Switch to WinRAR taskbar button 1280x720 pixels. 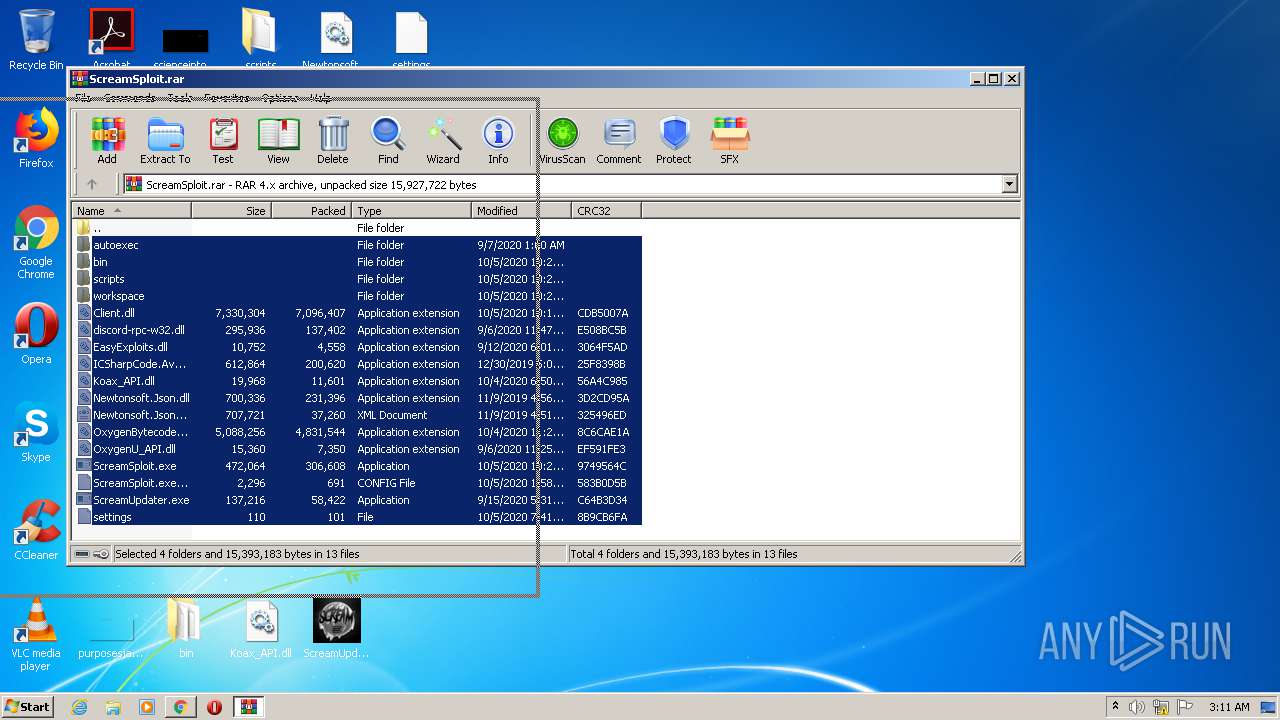pyautogui.click(x=248, y=707)
